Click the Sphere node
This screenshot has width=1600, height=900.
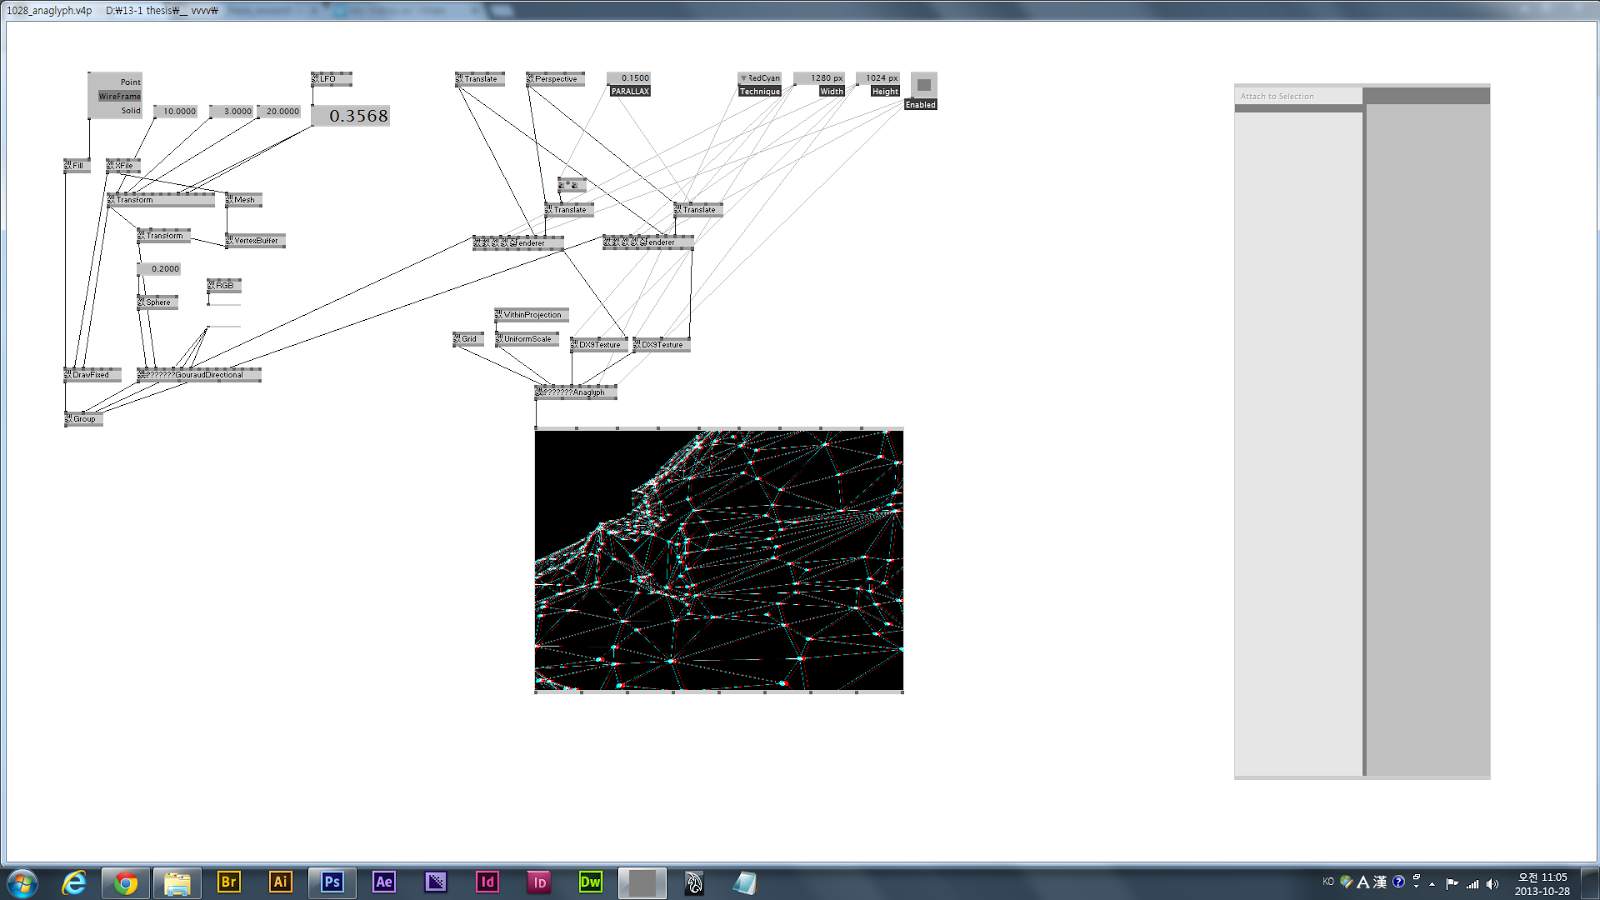[x=156, y=301]
